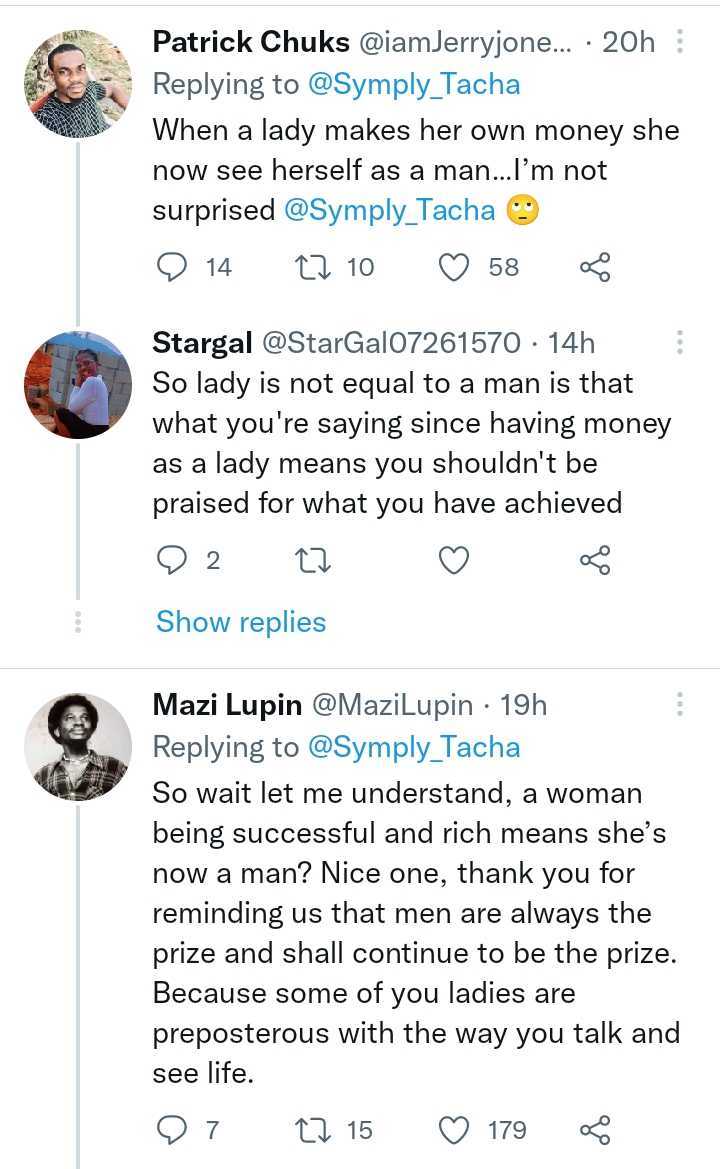The image size is (720, 1169).
Task: Retweet Patrick Chuks' tweet
Action: 310,267
